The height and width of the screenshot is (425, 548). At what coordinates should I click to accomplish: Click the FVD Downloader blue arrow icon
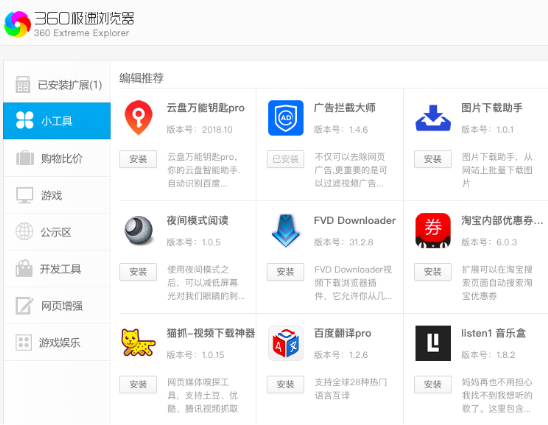coord(286,230)
